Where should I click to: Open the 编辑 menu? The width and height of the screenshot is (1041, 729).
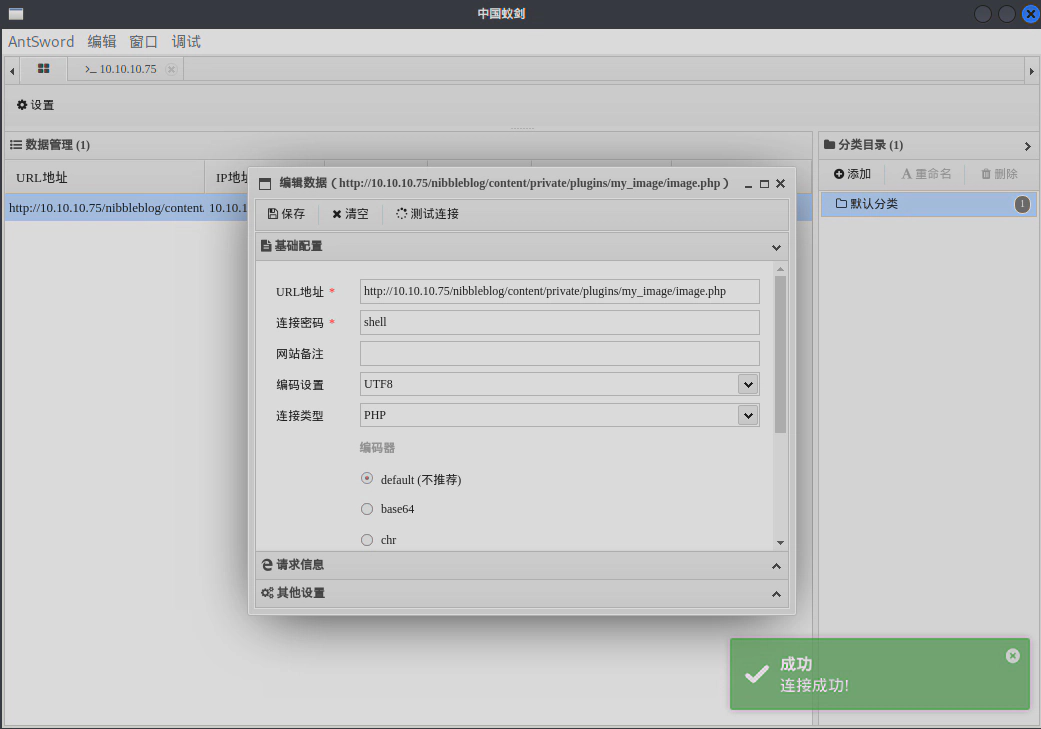click(x=102, y=41)
